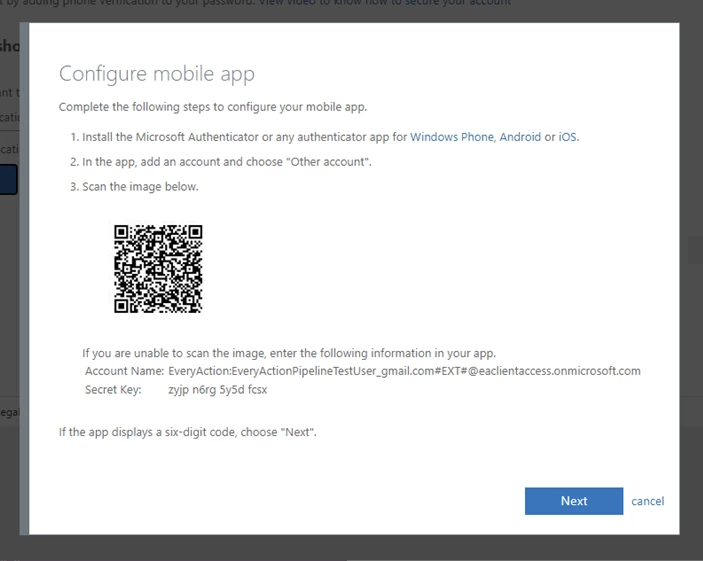
Task: Open the Android authenticator app link
Action: pos(520,137)
